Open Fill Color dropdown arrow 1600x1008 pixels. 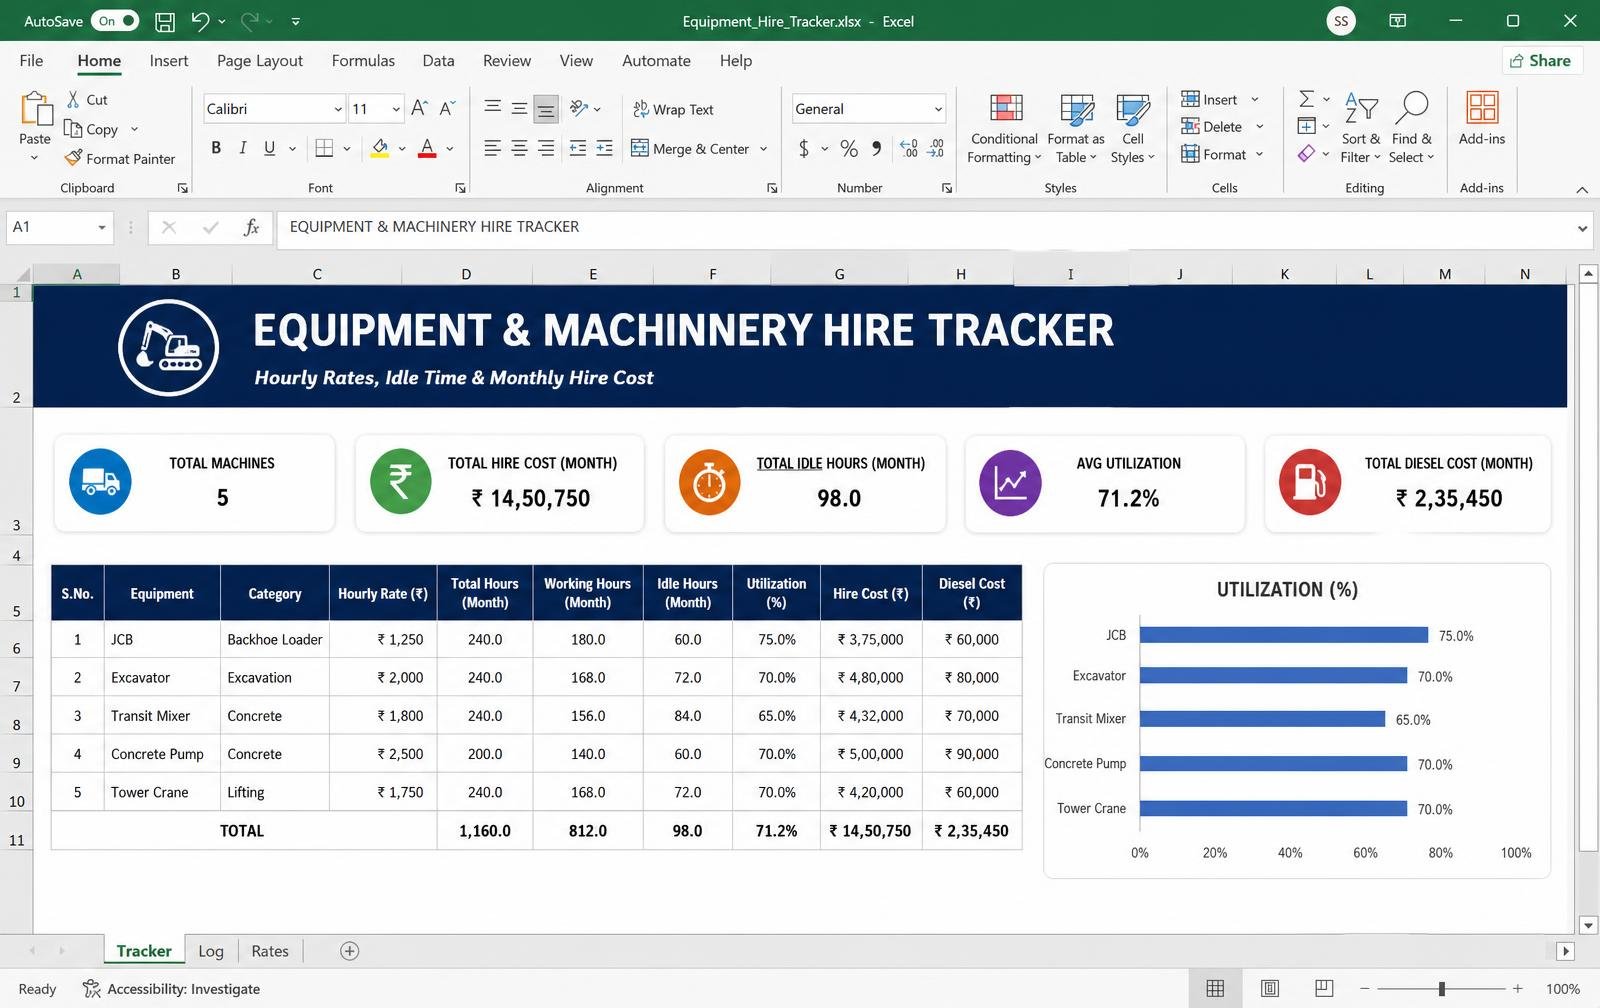pyautogui.click(x=402, y=149)
